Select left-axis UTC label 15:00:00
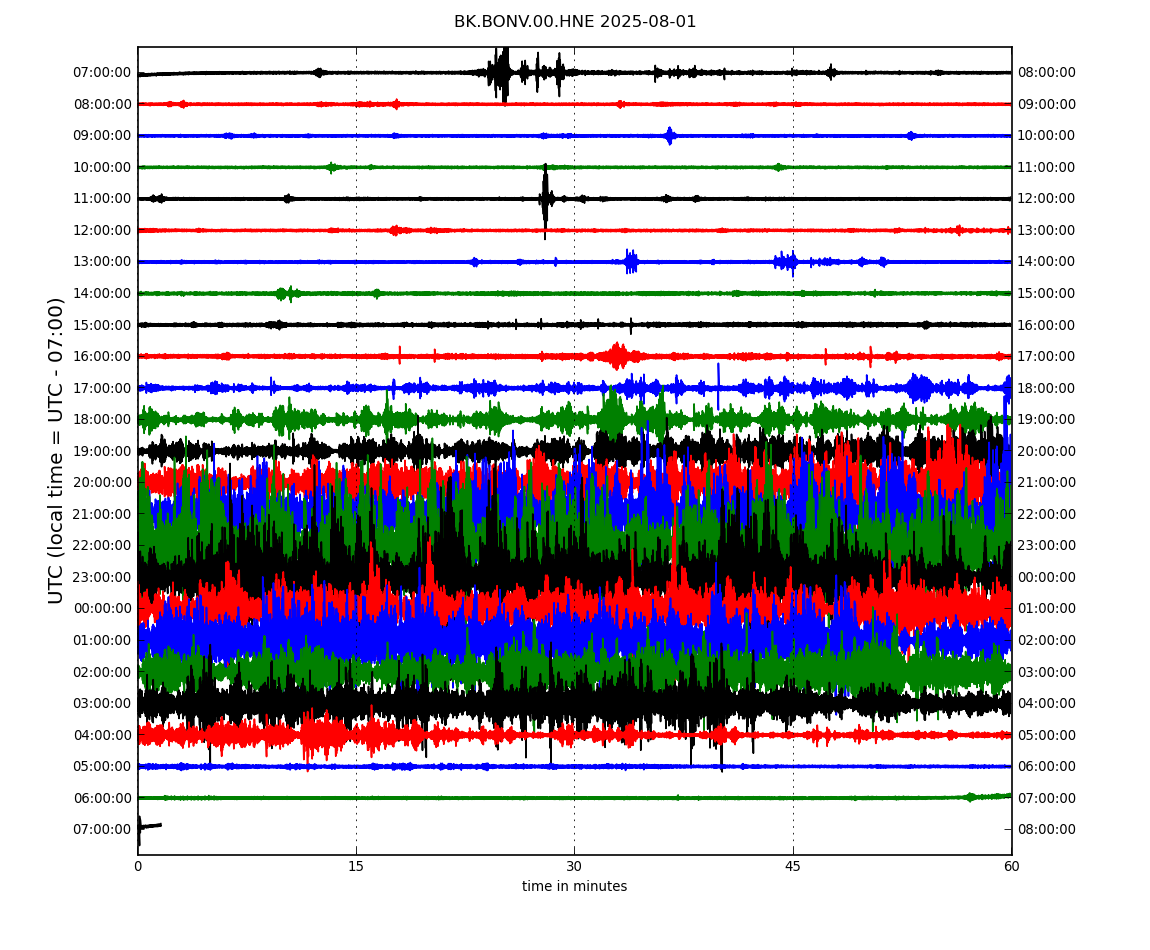Image resolution: width=1150 pixels, height=950 pixels. [x=103, y=325]
